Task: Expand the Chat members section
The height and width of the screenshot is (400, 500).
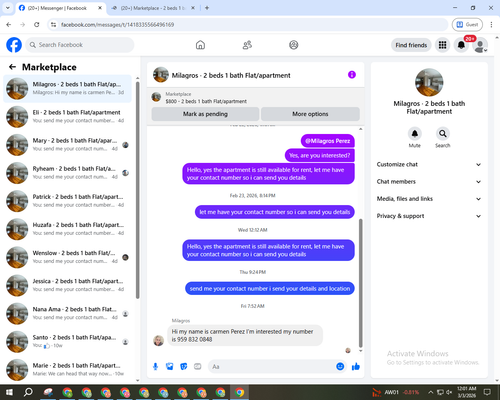Action: (429, 182)
